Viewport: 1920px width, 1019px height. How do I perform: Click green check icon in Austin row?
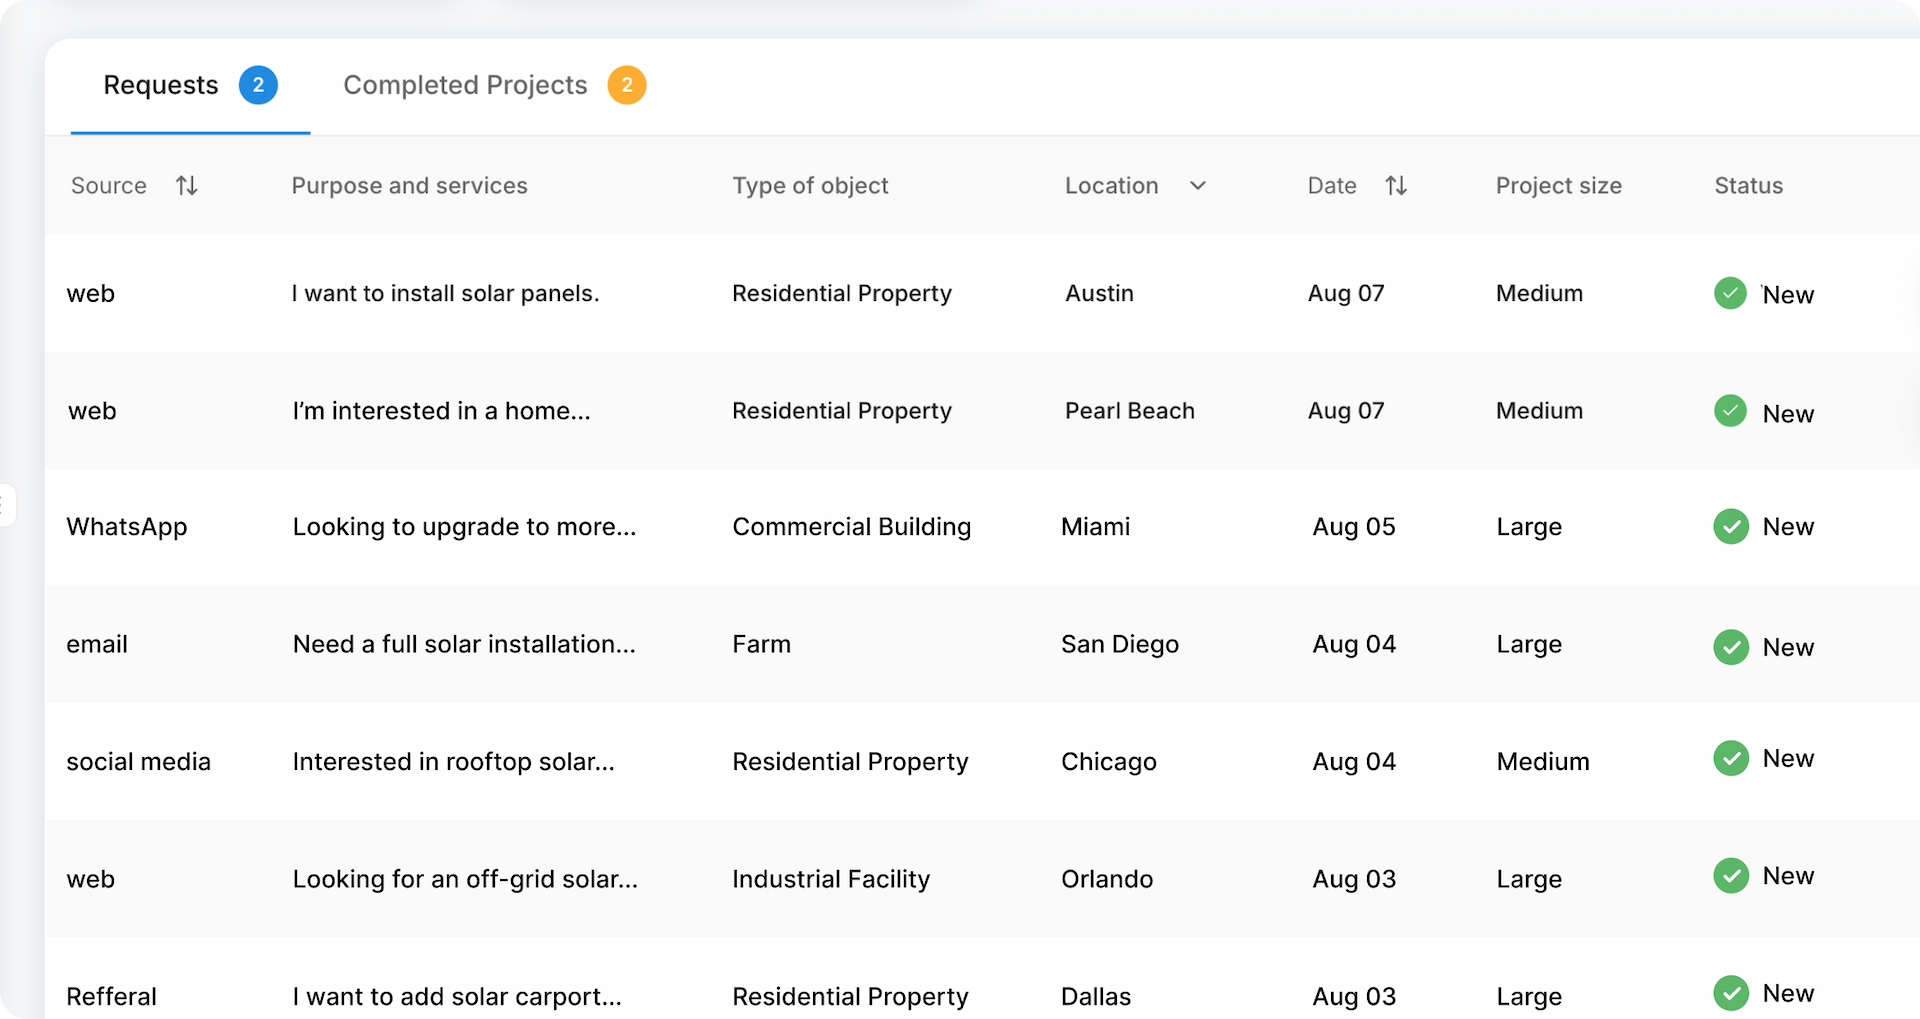[1730, 293]
